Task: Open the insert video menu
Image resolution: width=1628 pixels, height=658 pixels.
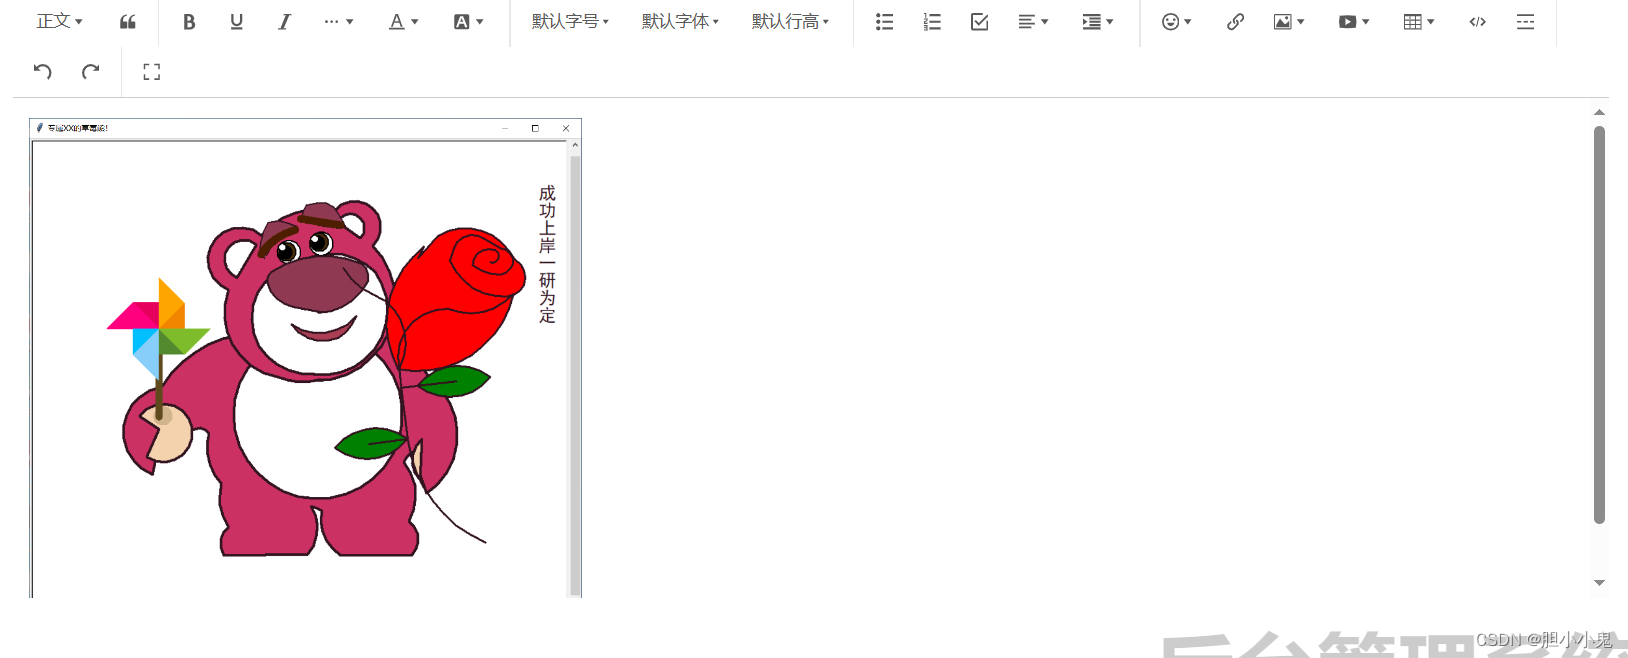Action: click(x=1354, y=21)
